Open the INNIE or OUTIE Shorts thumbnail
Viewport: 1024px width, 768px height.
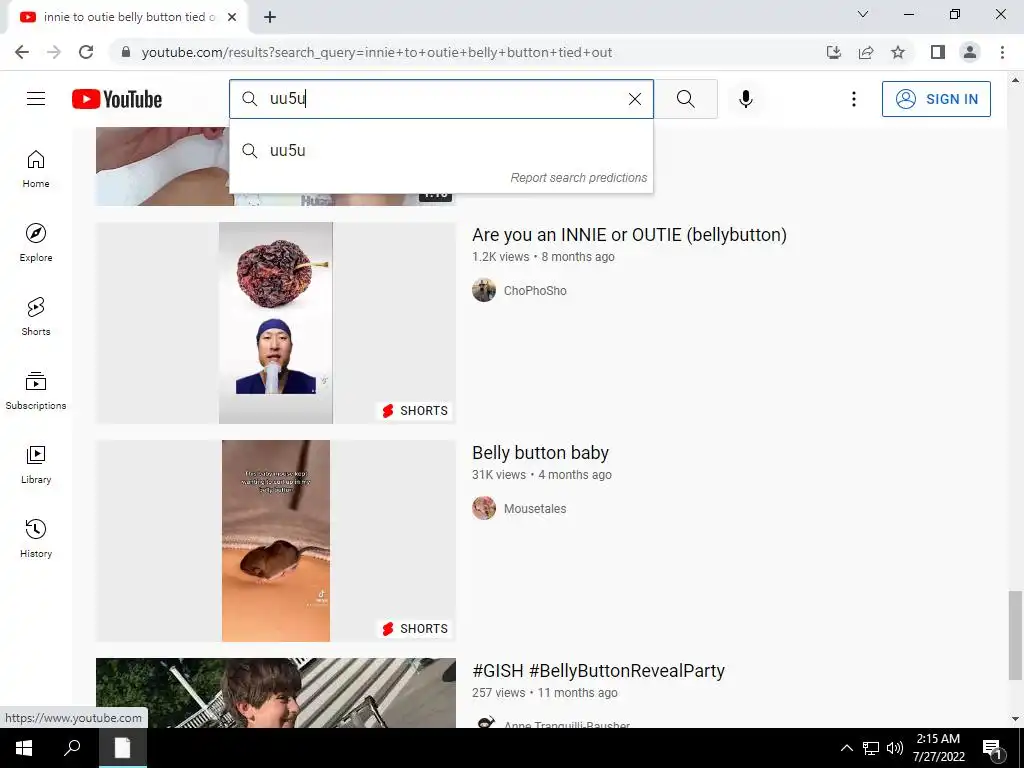276,323
